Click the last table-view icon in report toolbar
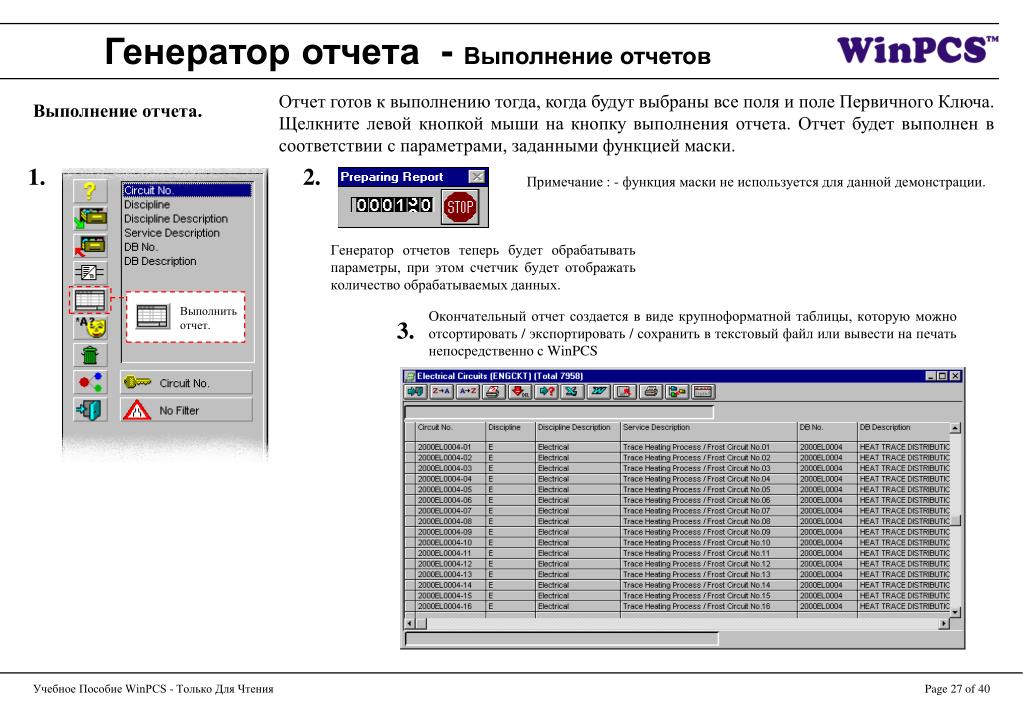This screenshot has width=1023, height=708. point(703,392)
